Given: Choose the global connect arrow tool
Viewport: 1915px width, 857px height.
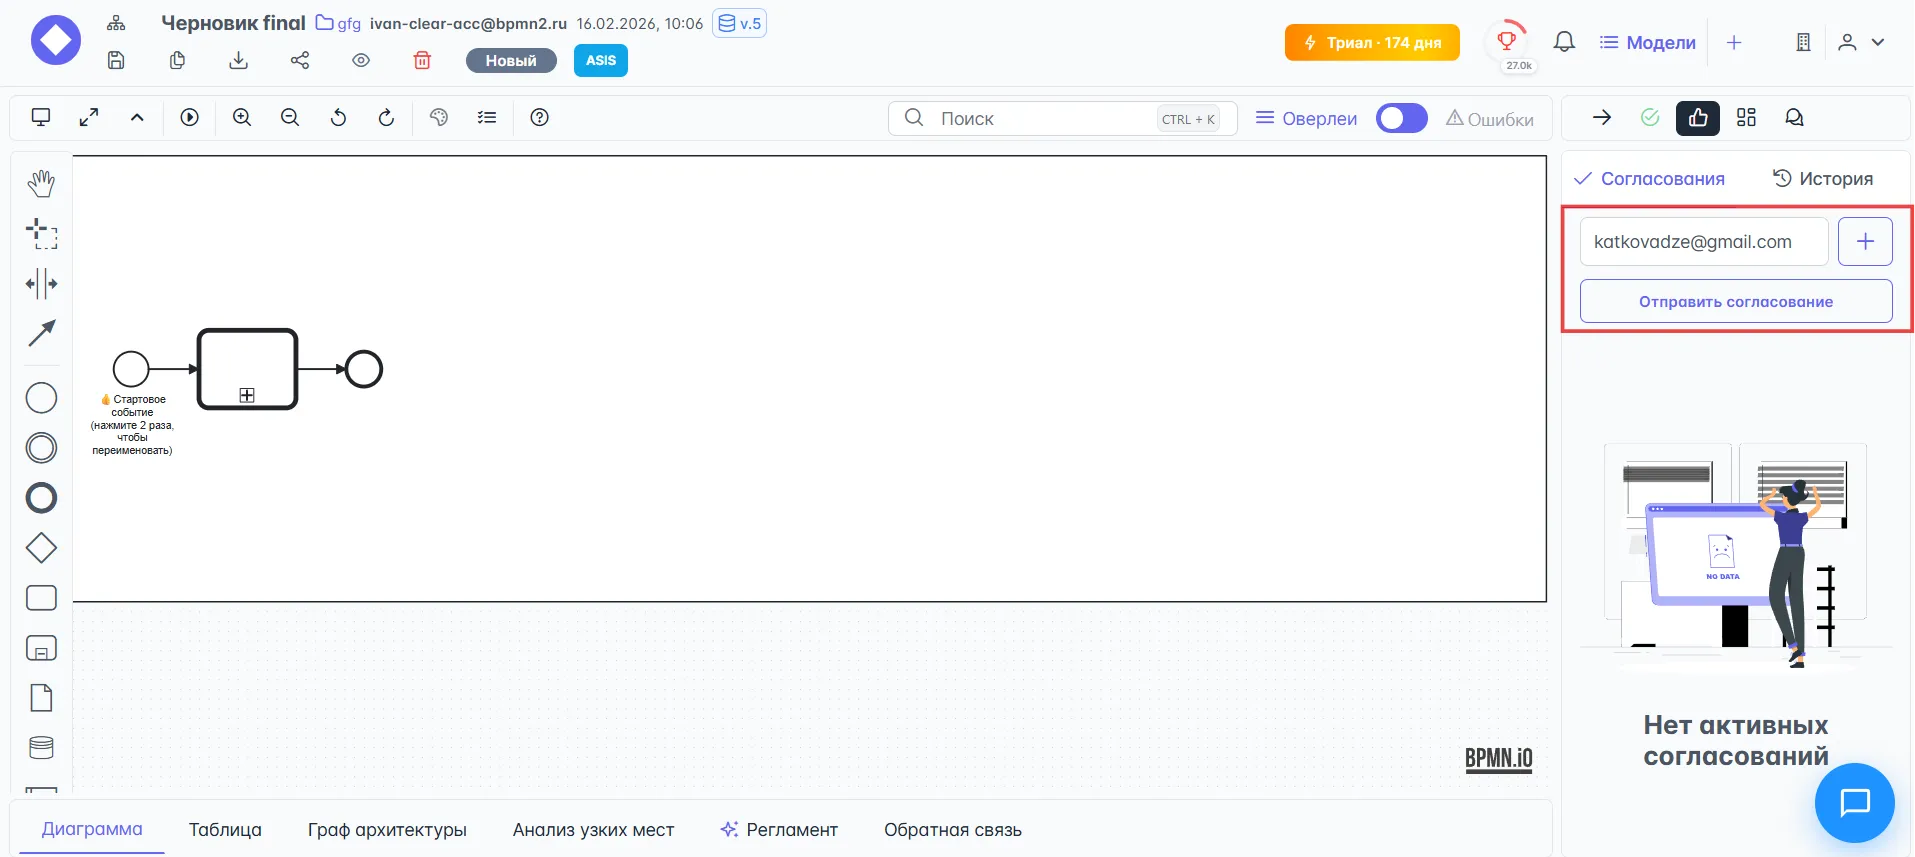Looking at the screenshot, I should [x=41, y=333].
